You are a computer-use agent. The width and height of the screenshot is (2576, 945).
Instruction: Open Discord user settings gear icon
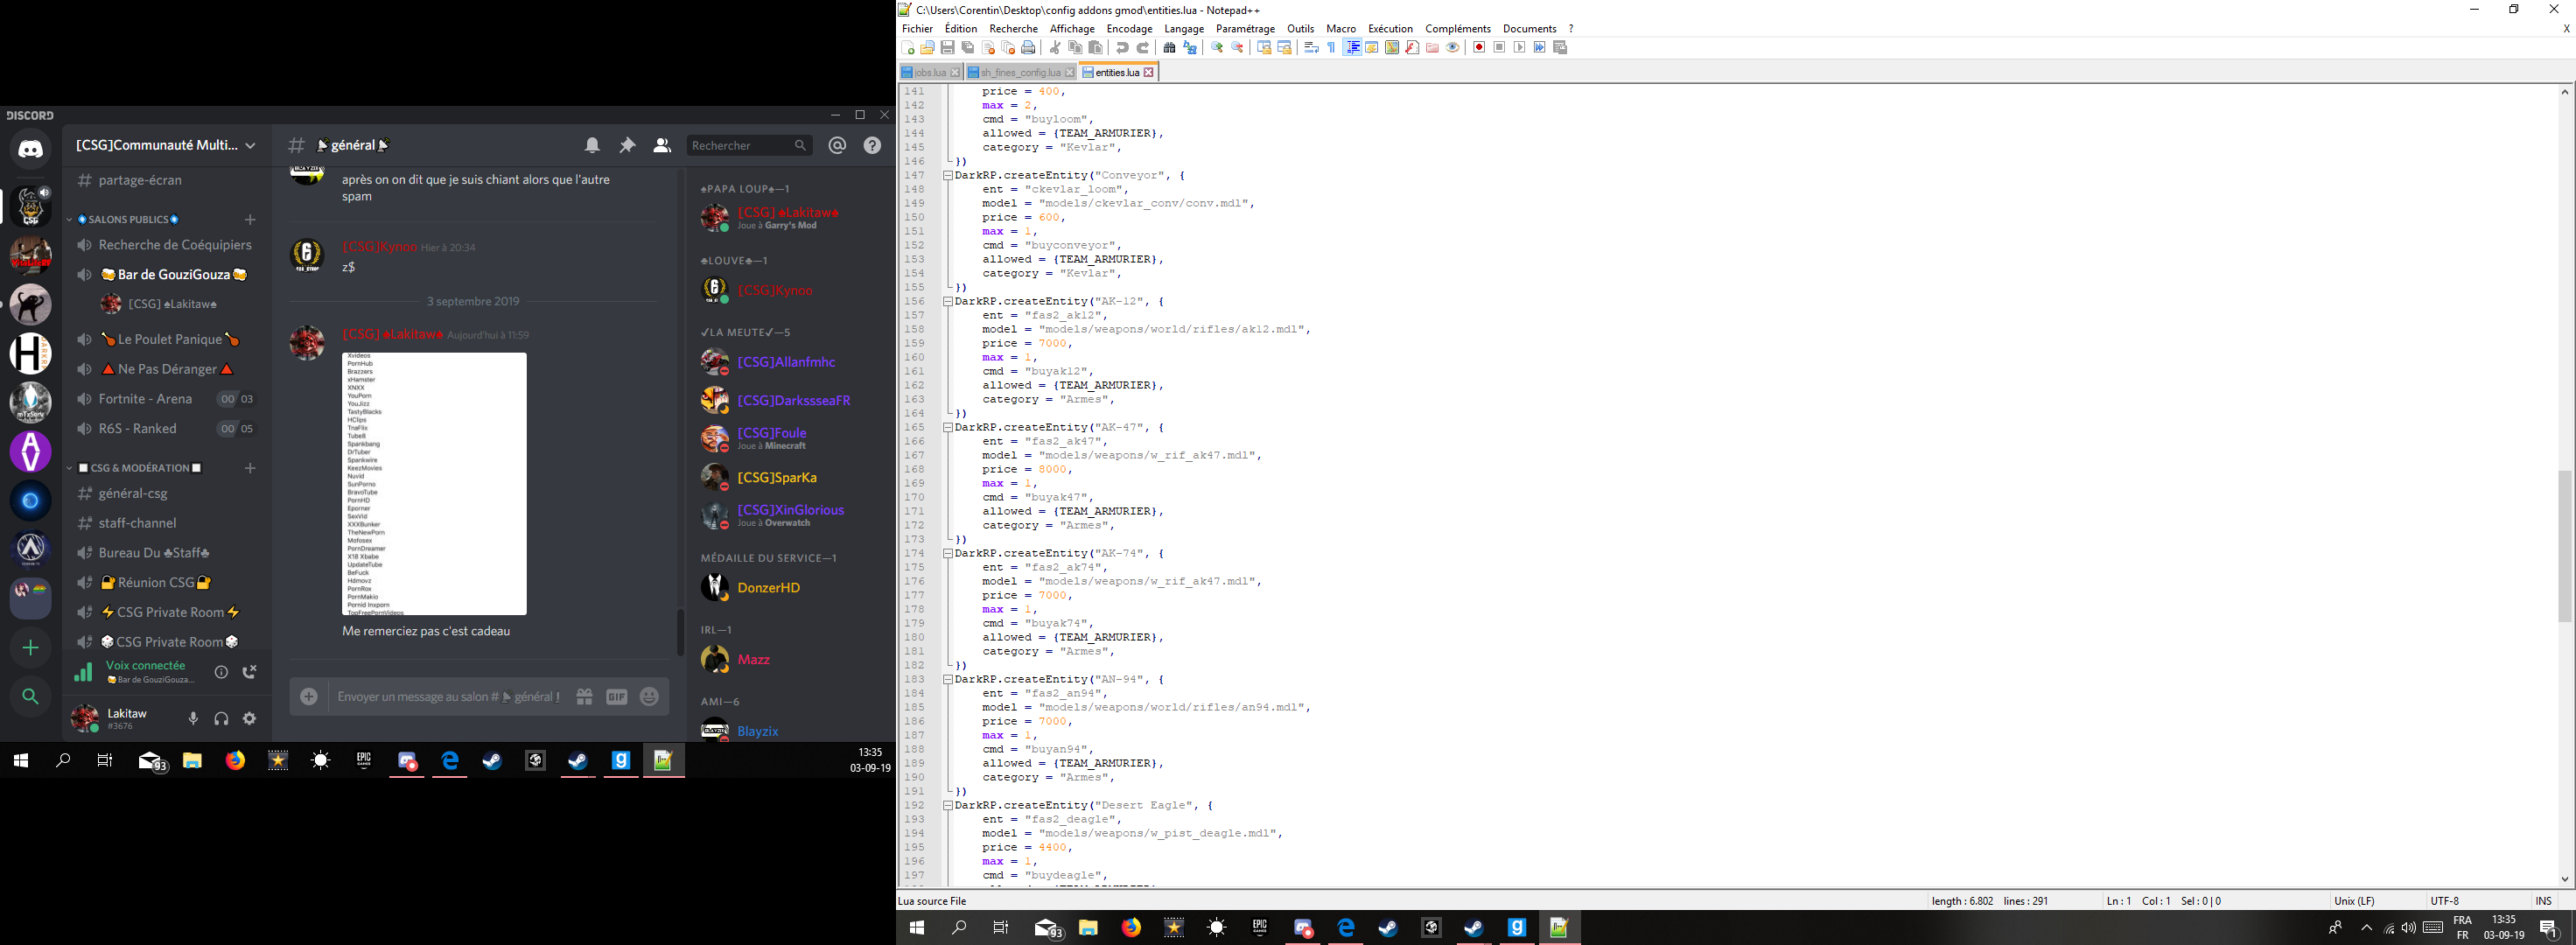[250, 718]
